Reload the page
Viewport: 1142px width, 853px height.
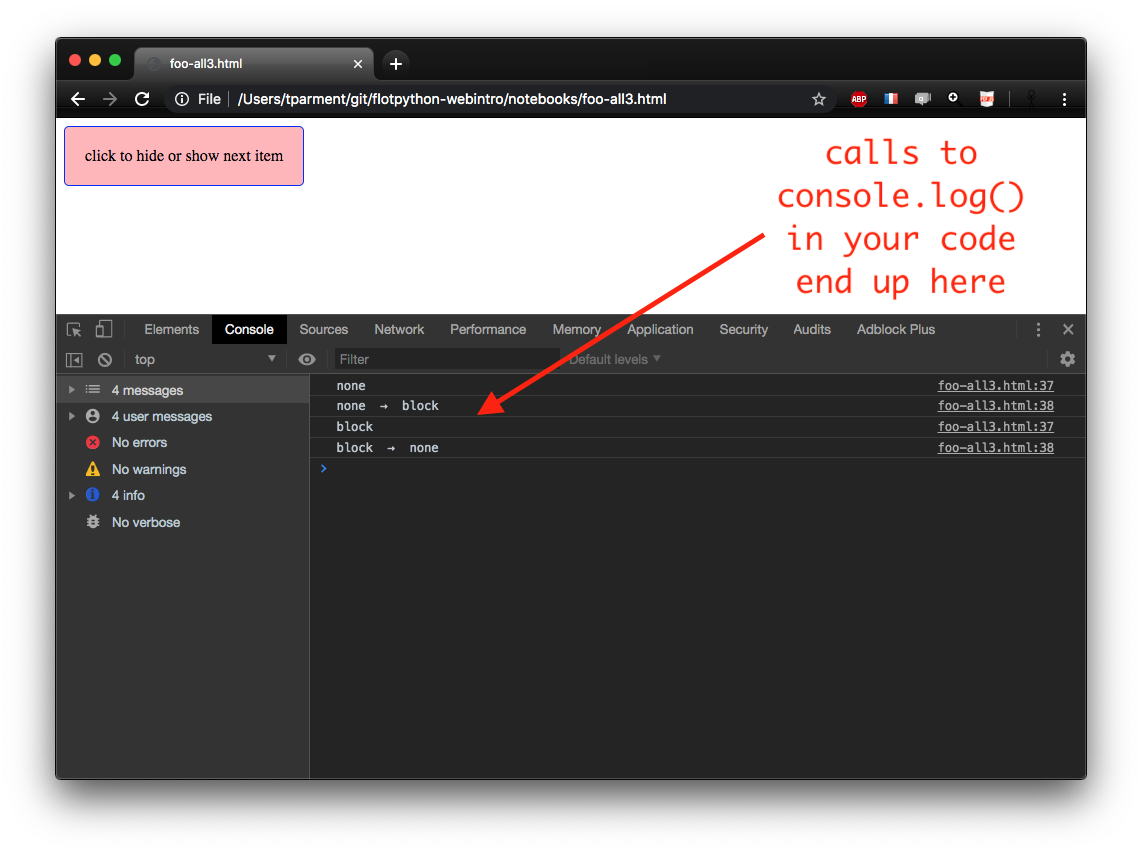click(x=142, y=99)
